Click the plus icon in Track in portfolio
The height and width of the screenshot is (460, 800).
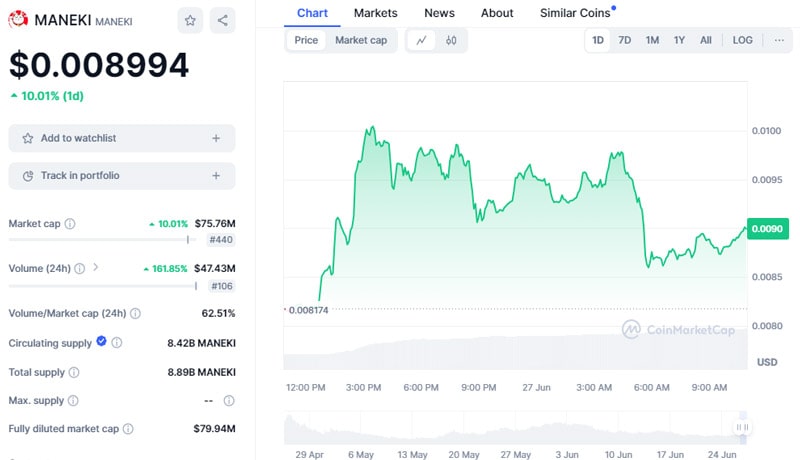tap(216, 175)
